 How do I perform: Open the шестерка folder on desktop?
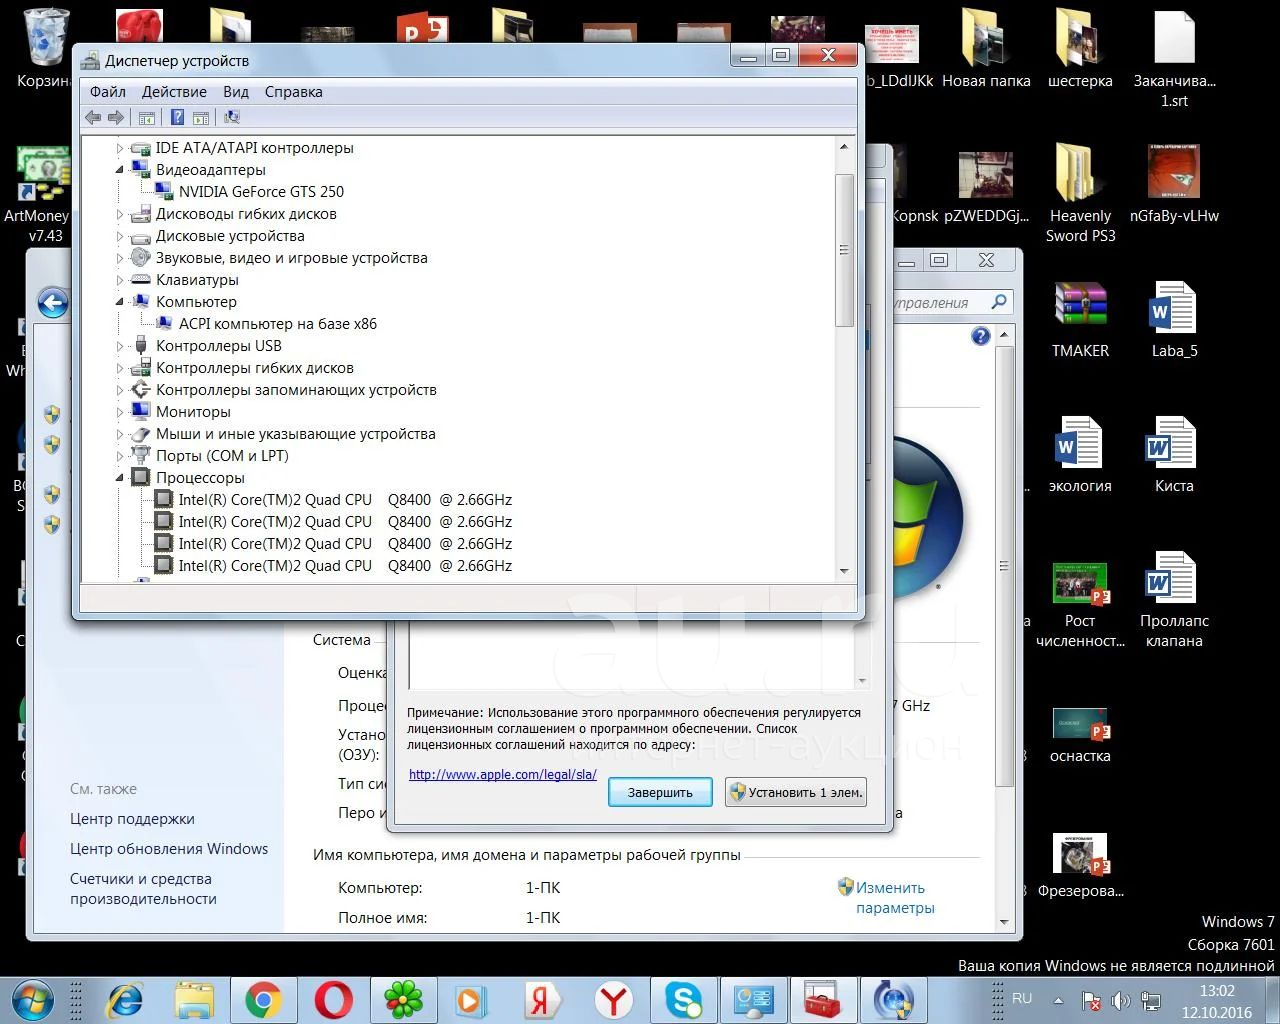1080,48
